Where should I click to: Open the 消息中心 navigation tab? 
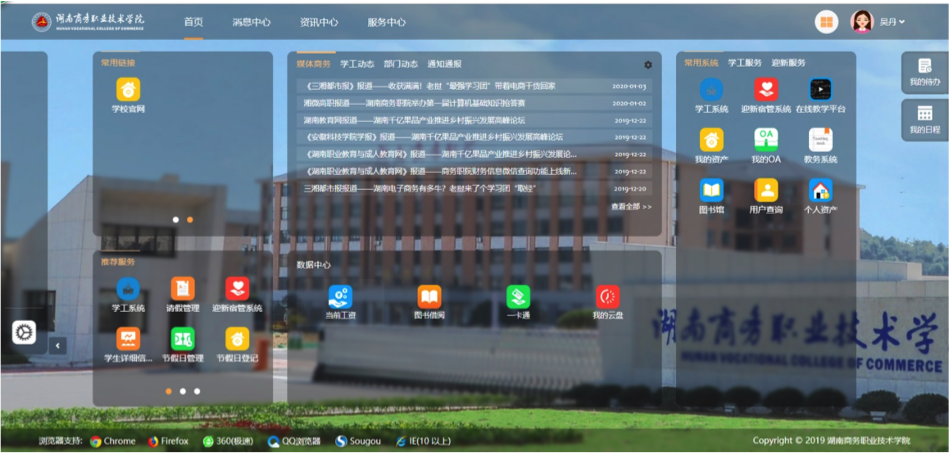tap(251, 22)
